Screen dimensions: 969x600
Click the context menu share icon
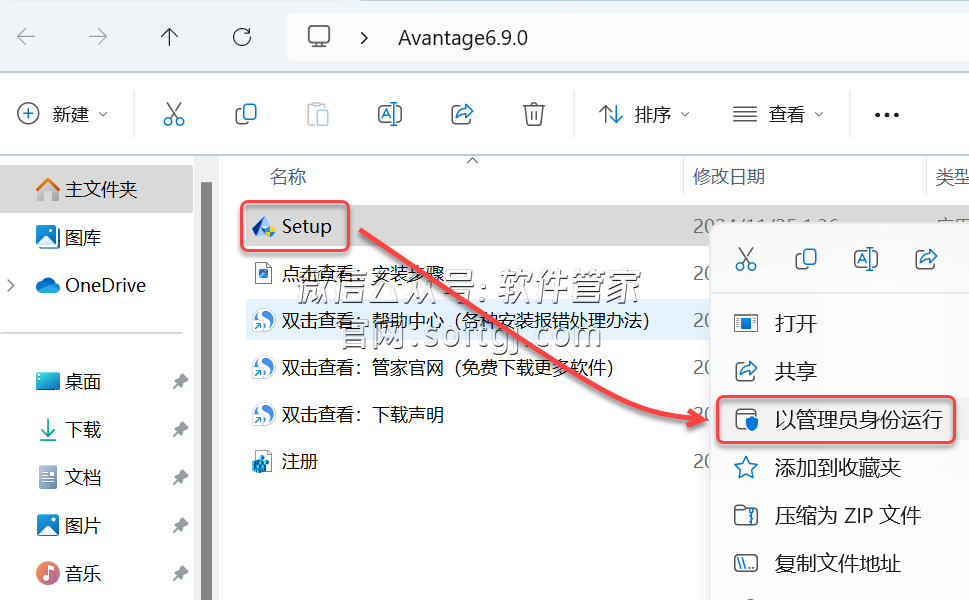(x=926, y=259)
